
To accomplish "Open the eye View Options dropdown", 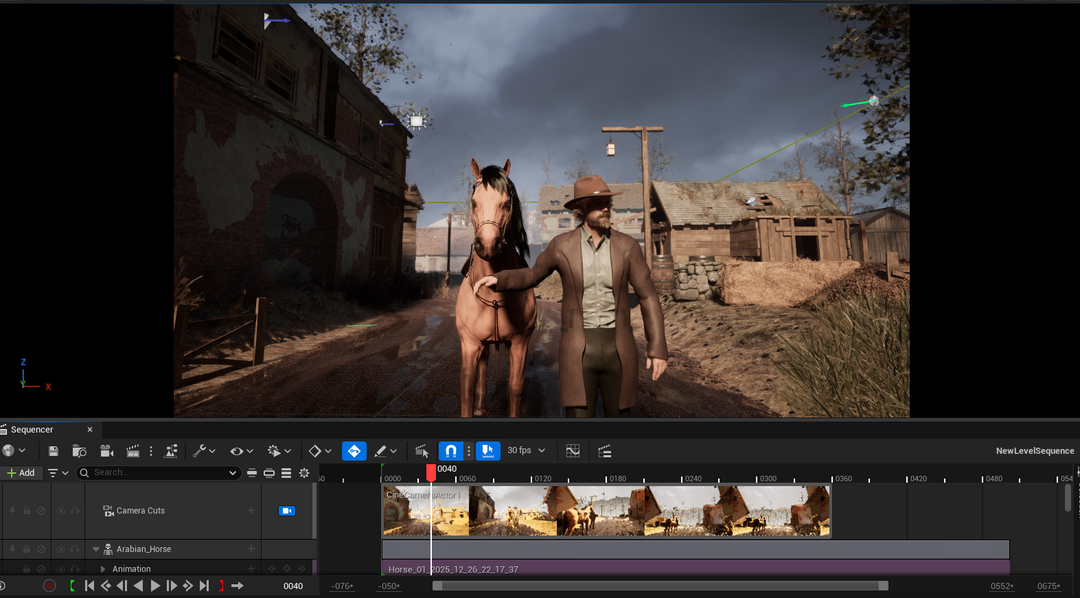I will (x=242, y=451).
